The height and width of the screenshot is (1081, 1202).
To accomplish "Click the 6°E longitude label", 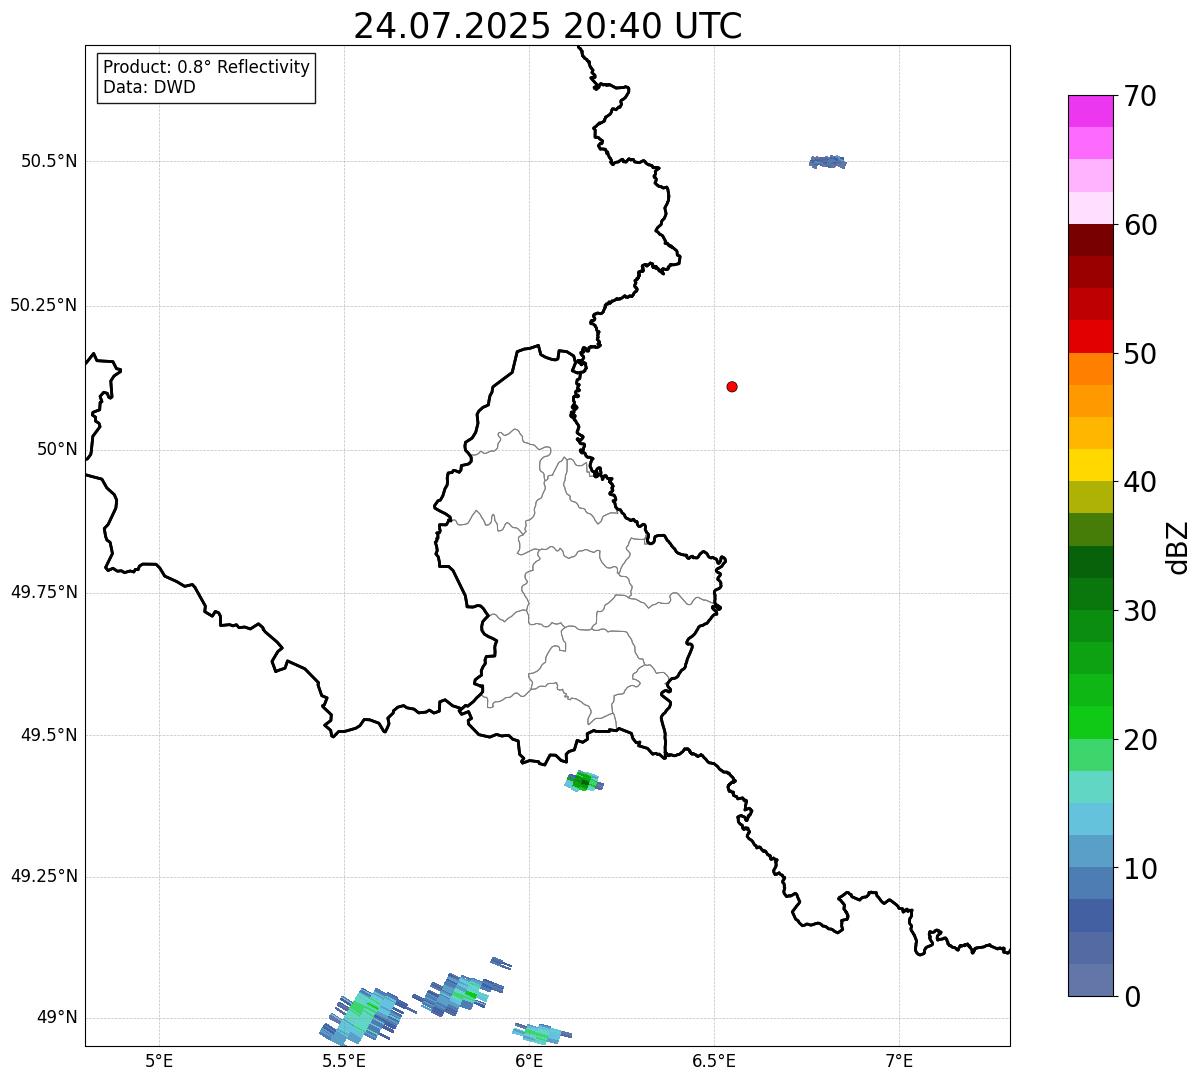I will click(529, 1061).
